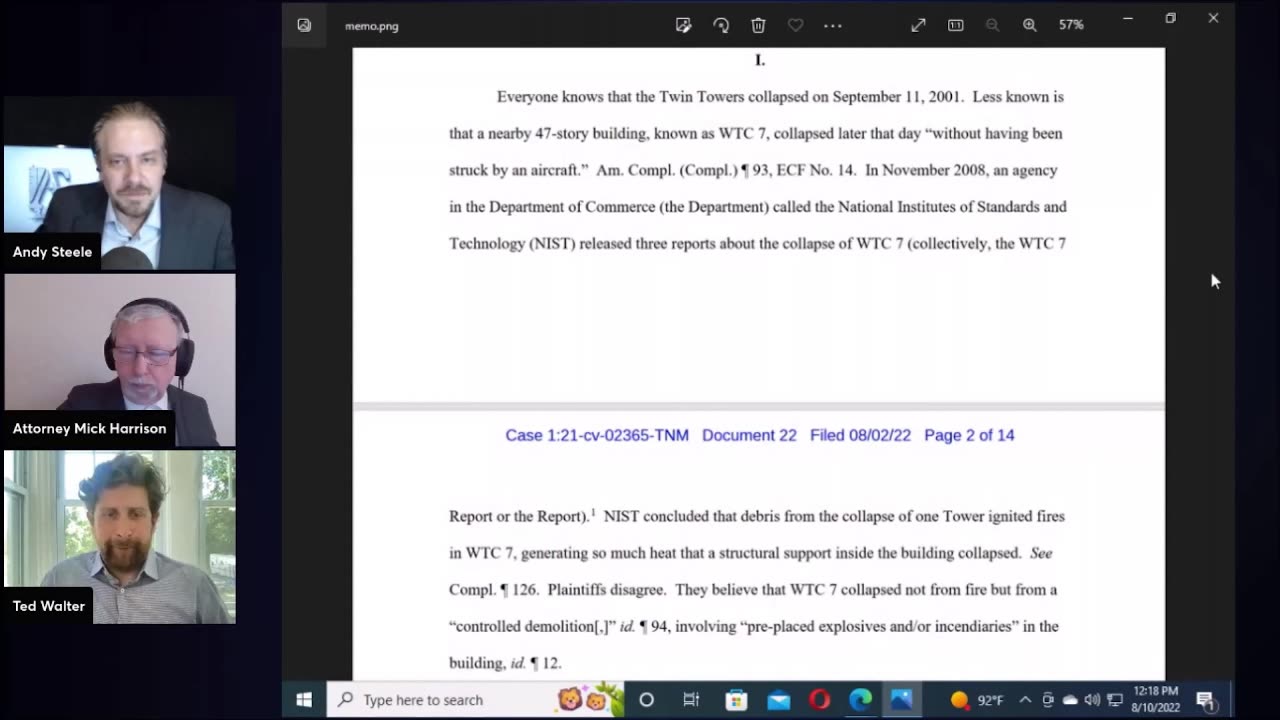The height and width of the screenshot is (720, 1280).
Task: Open Task View on the taskbar
Action: pyautogui.click(x=691, y=700)
